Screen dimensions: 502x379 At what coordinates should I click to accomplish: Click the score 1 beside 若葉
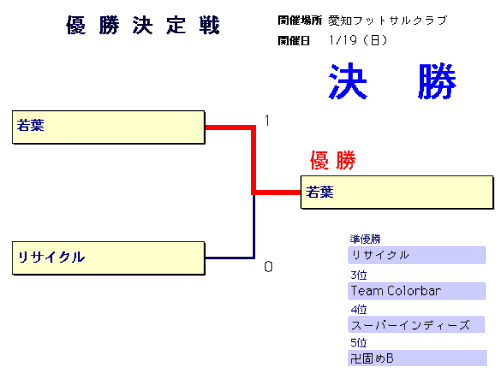click(267, 121)
